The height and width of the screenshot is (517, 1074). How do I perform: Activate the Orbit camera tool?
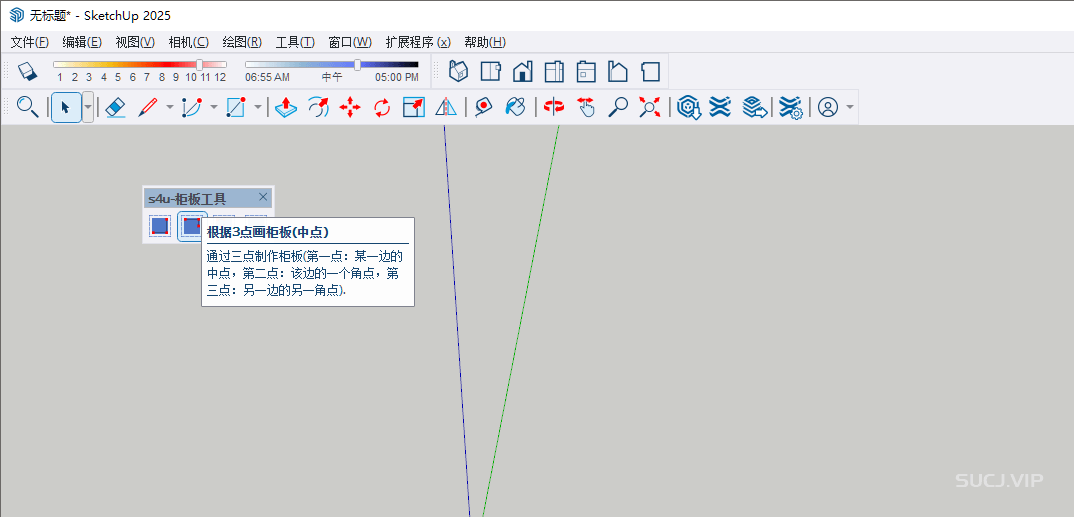point(554,107)
